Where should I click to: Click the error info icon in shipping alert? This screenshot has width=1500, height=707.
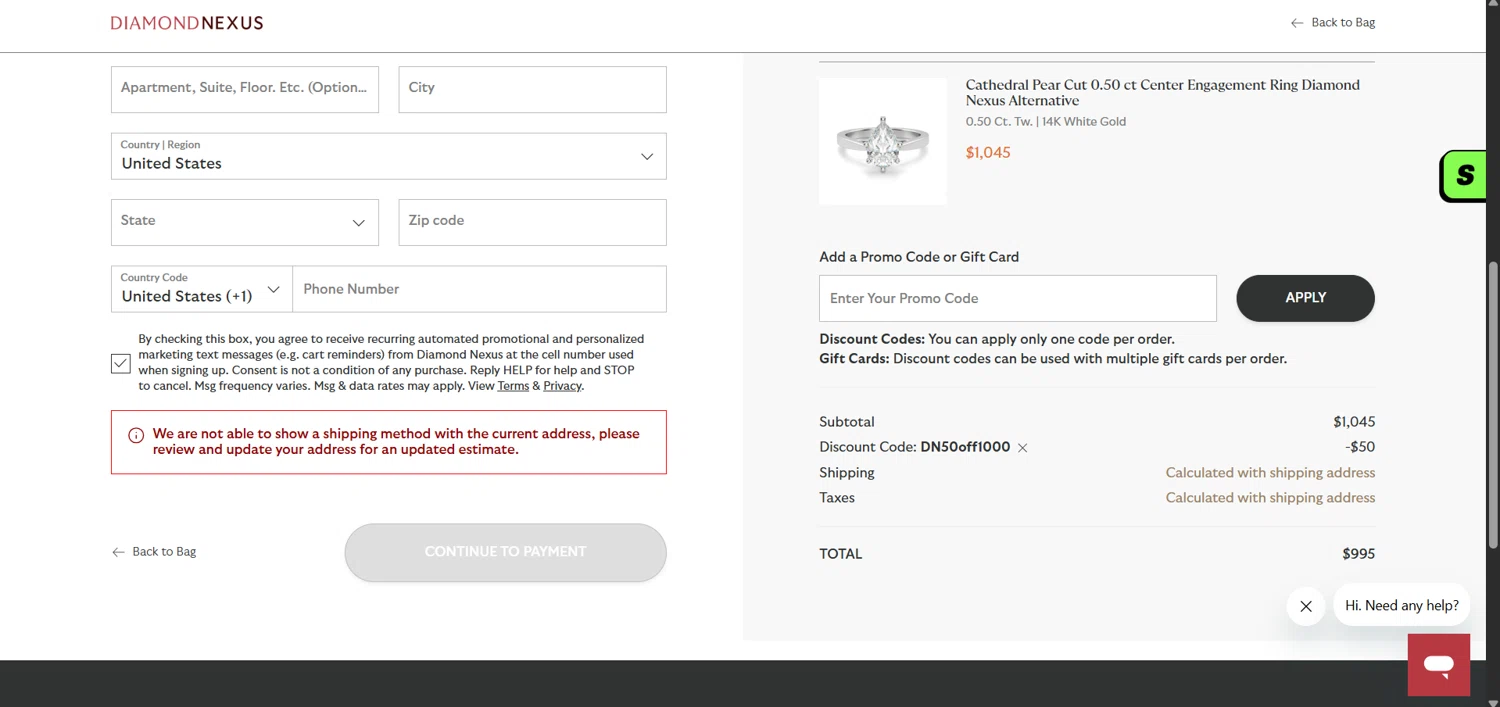click(x=136, y=435)
